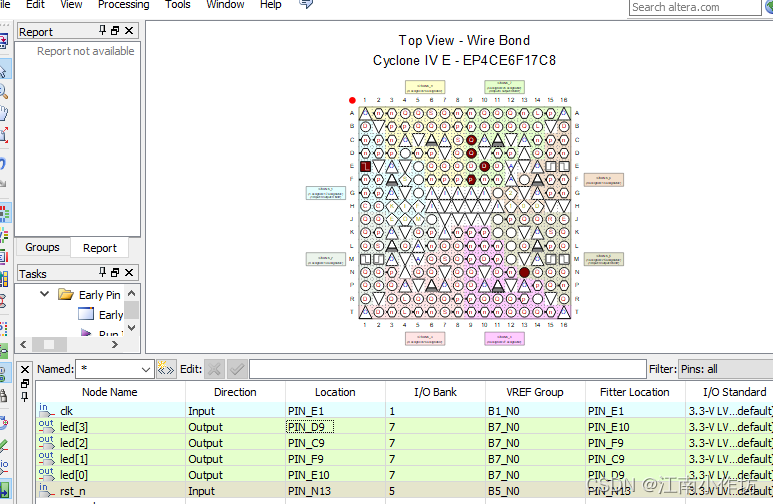Click the Early Pin folder icon
Image resolution: width=773 pixels, height=504 pixels.
click(x=66, y=295)
